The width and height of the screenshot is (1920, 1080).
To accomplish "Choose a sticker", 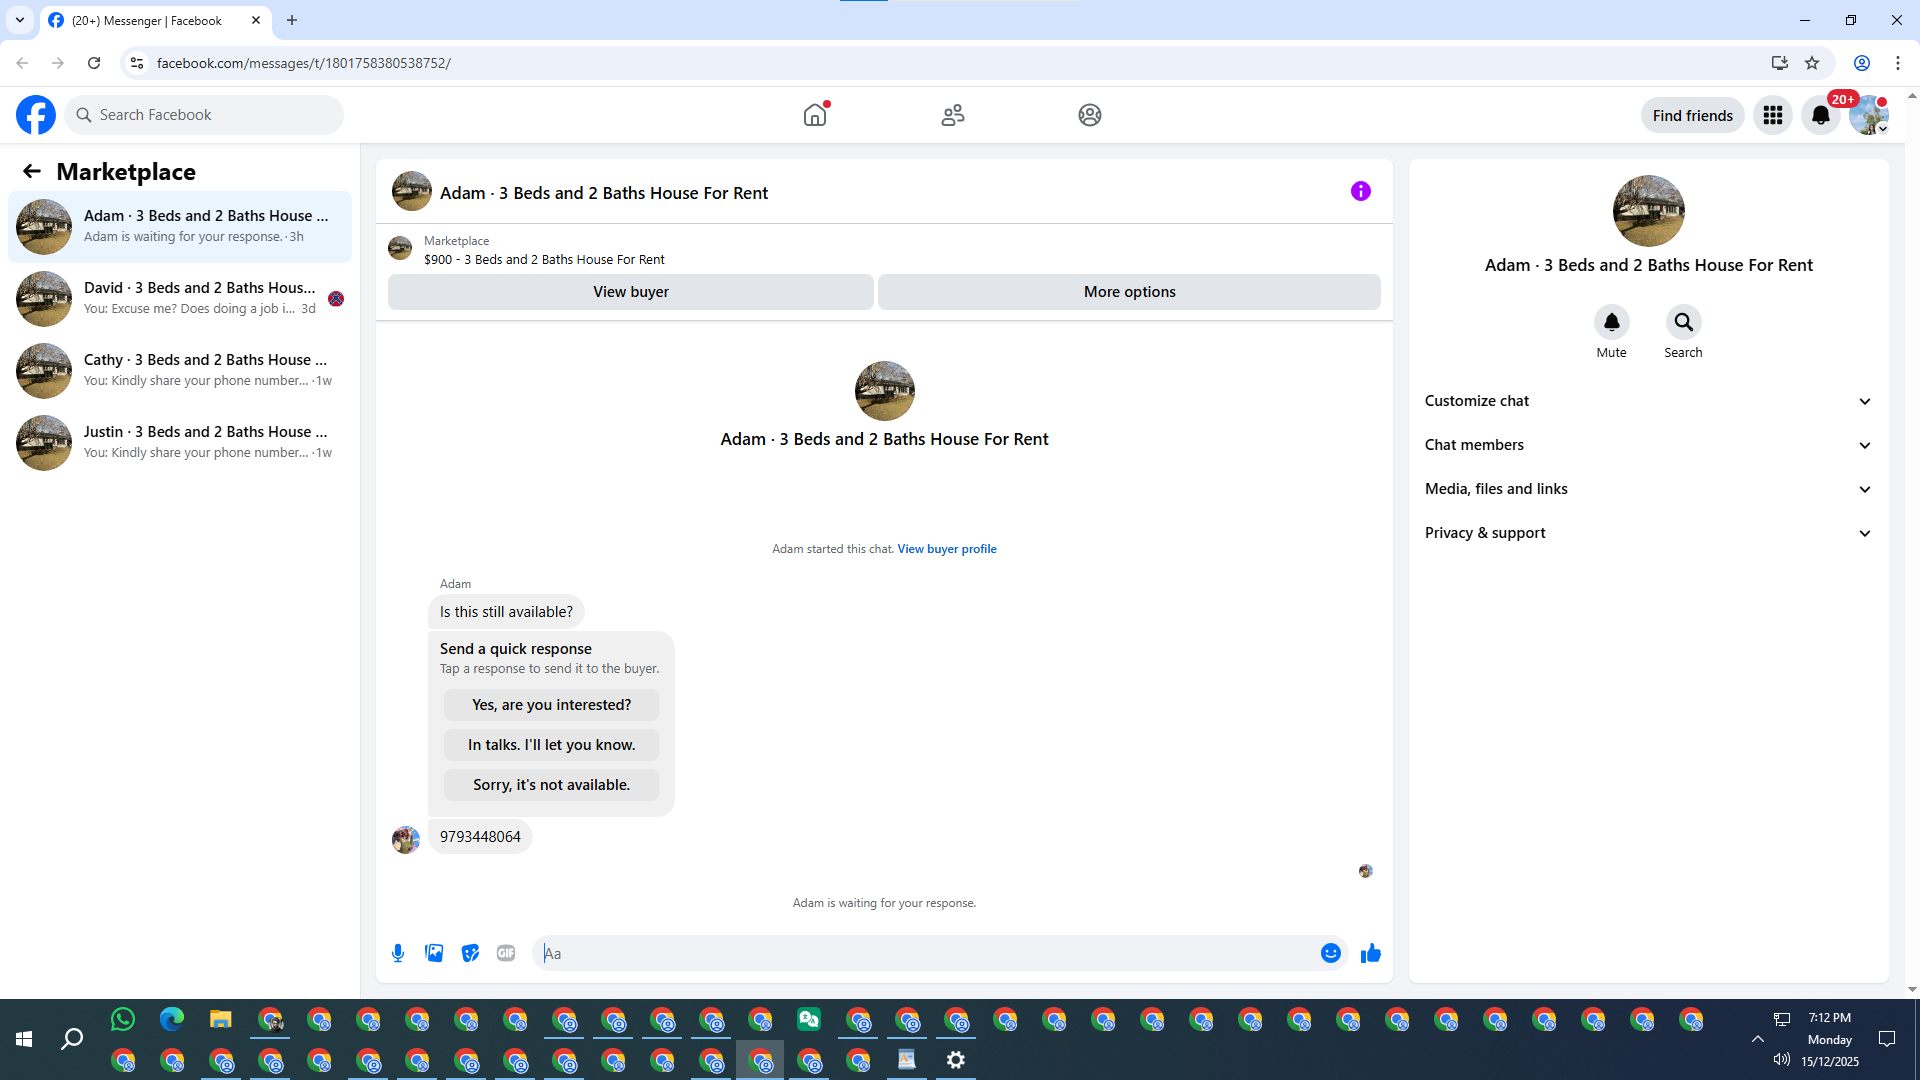I will tap(470, 953).
